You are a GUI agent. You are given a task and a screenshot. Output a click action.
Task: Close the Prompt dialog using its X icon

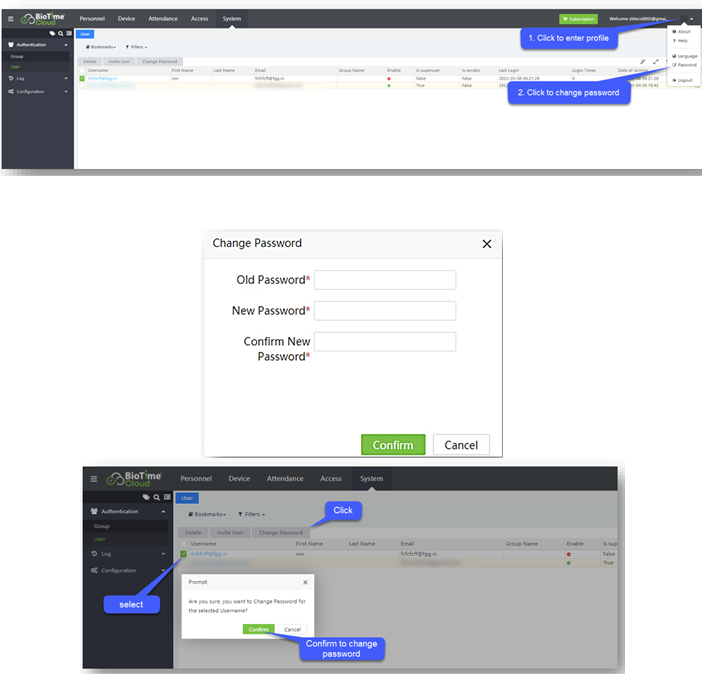pos(305,581)
